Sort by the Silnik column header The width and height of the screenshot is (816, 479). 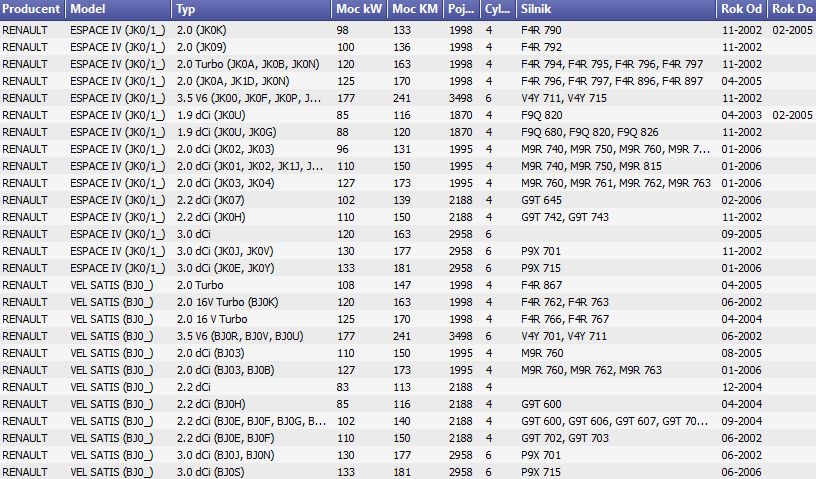tap(617, 9)
